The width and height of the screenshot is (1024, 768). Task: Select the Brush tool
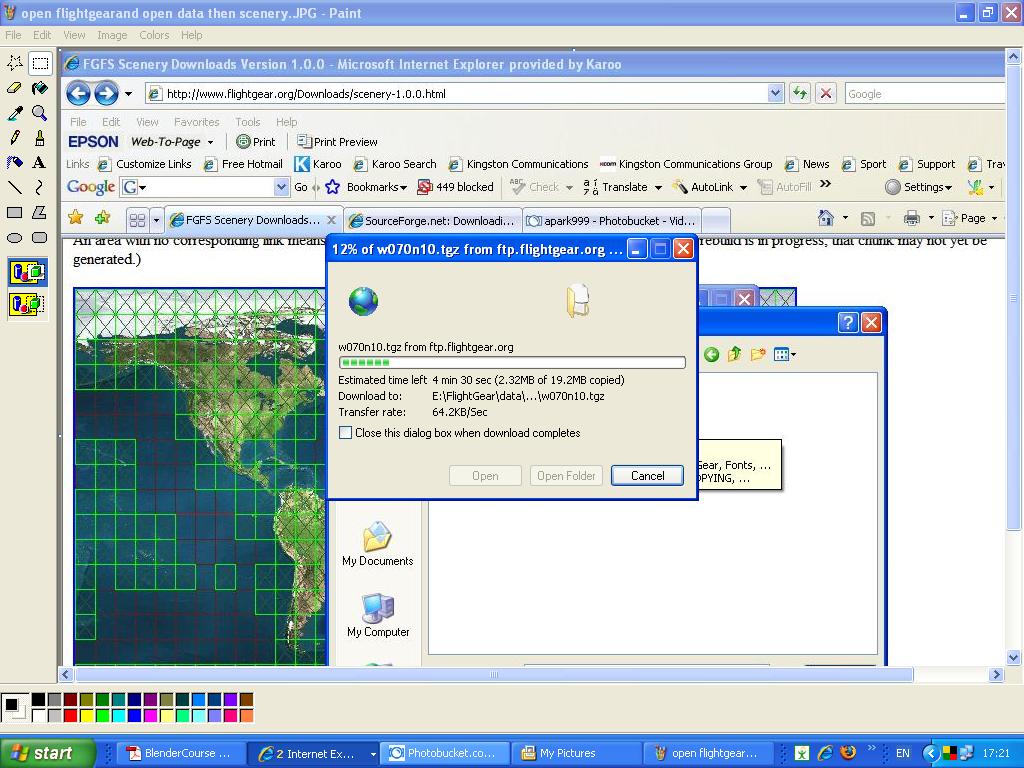click(40, 138)
